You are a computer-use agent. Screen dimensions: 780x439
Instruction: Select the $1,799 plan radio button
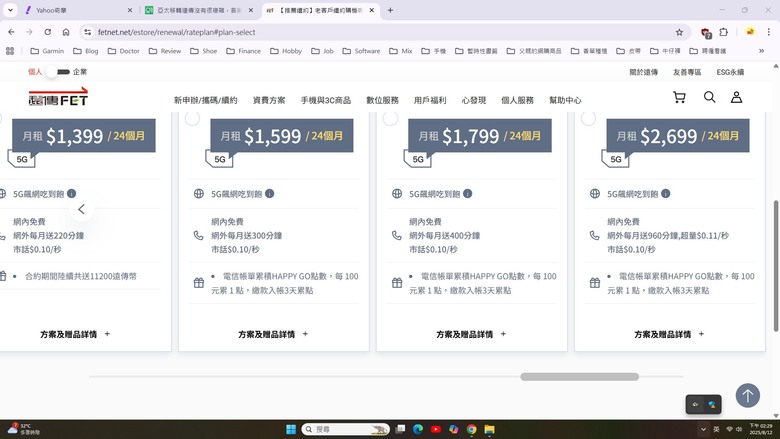pyautogui.click(x=390, y=118)
